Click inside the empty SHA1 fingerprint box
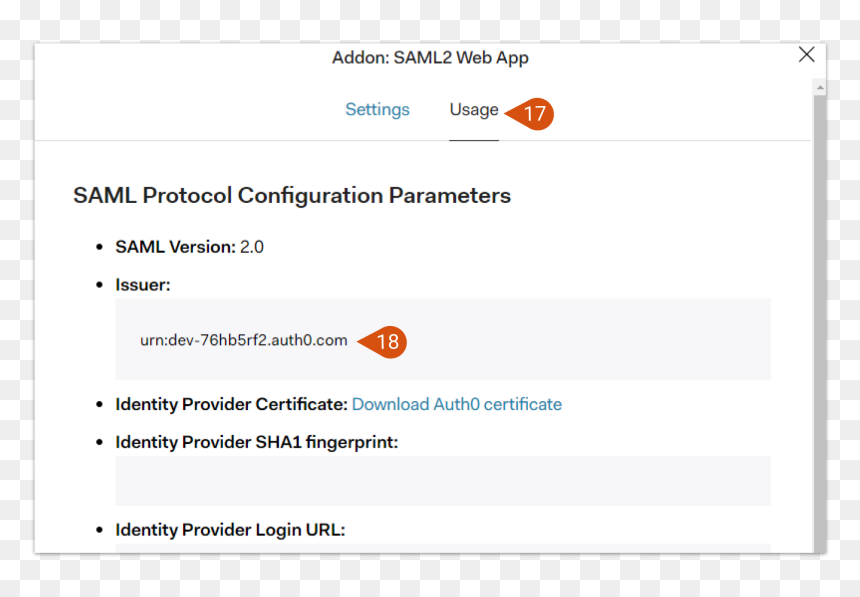 point(443,481)
